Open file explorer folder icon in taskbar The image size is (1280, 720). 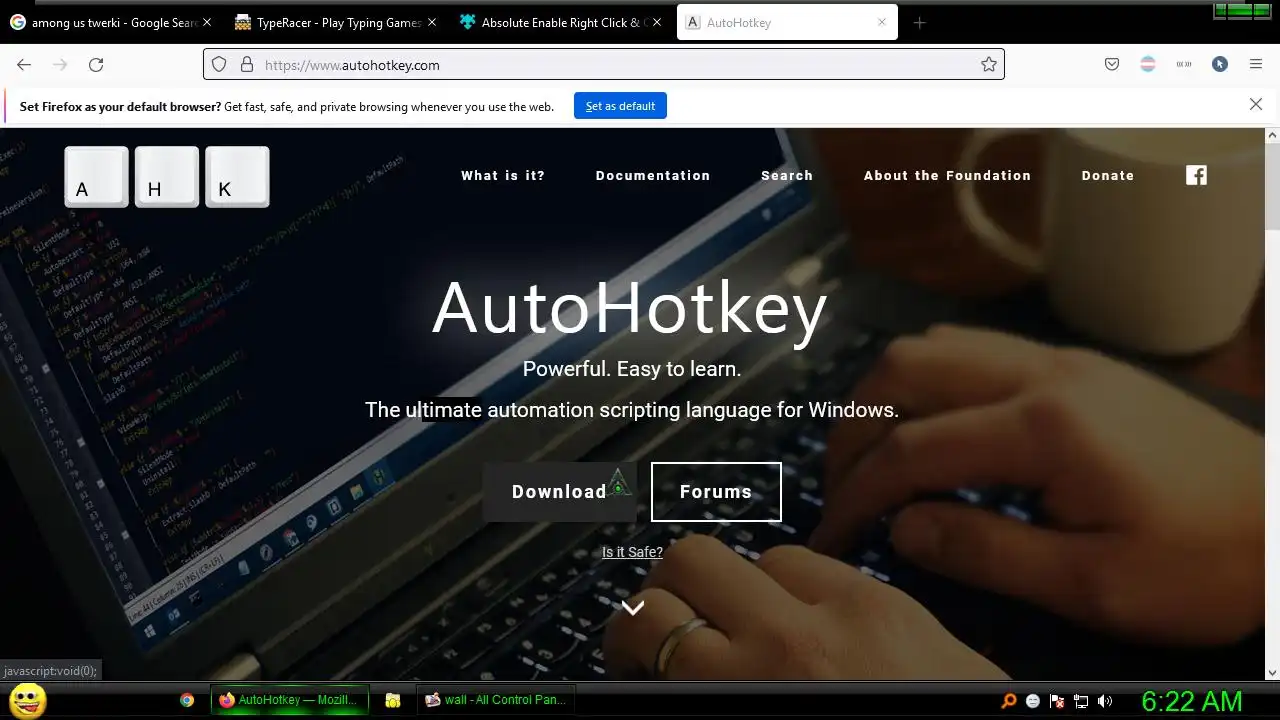click(x=393, y=700)
